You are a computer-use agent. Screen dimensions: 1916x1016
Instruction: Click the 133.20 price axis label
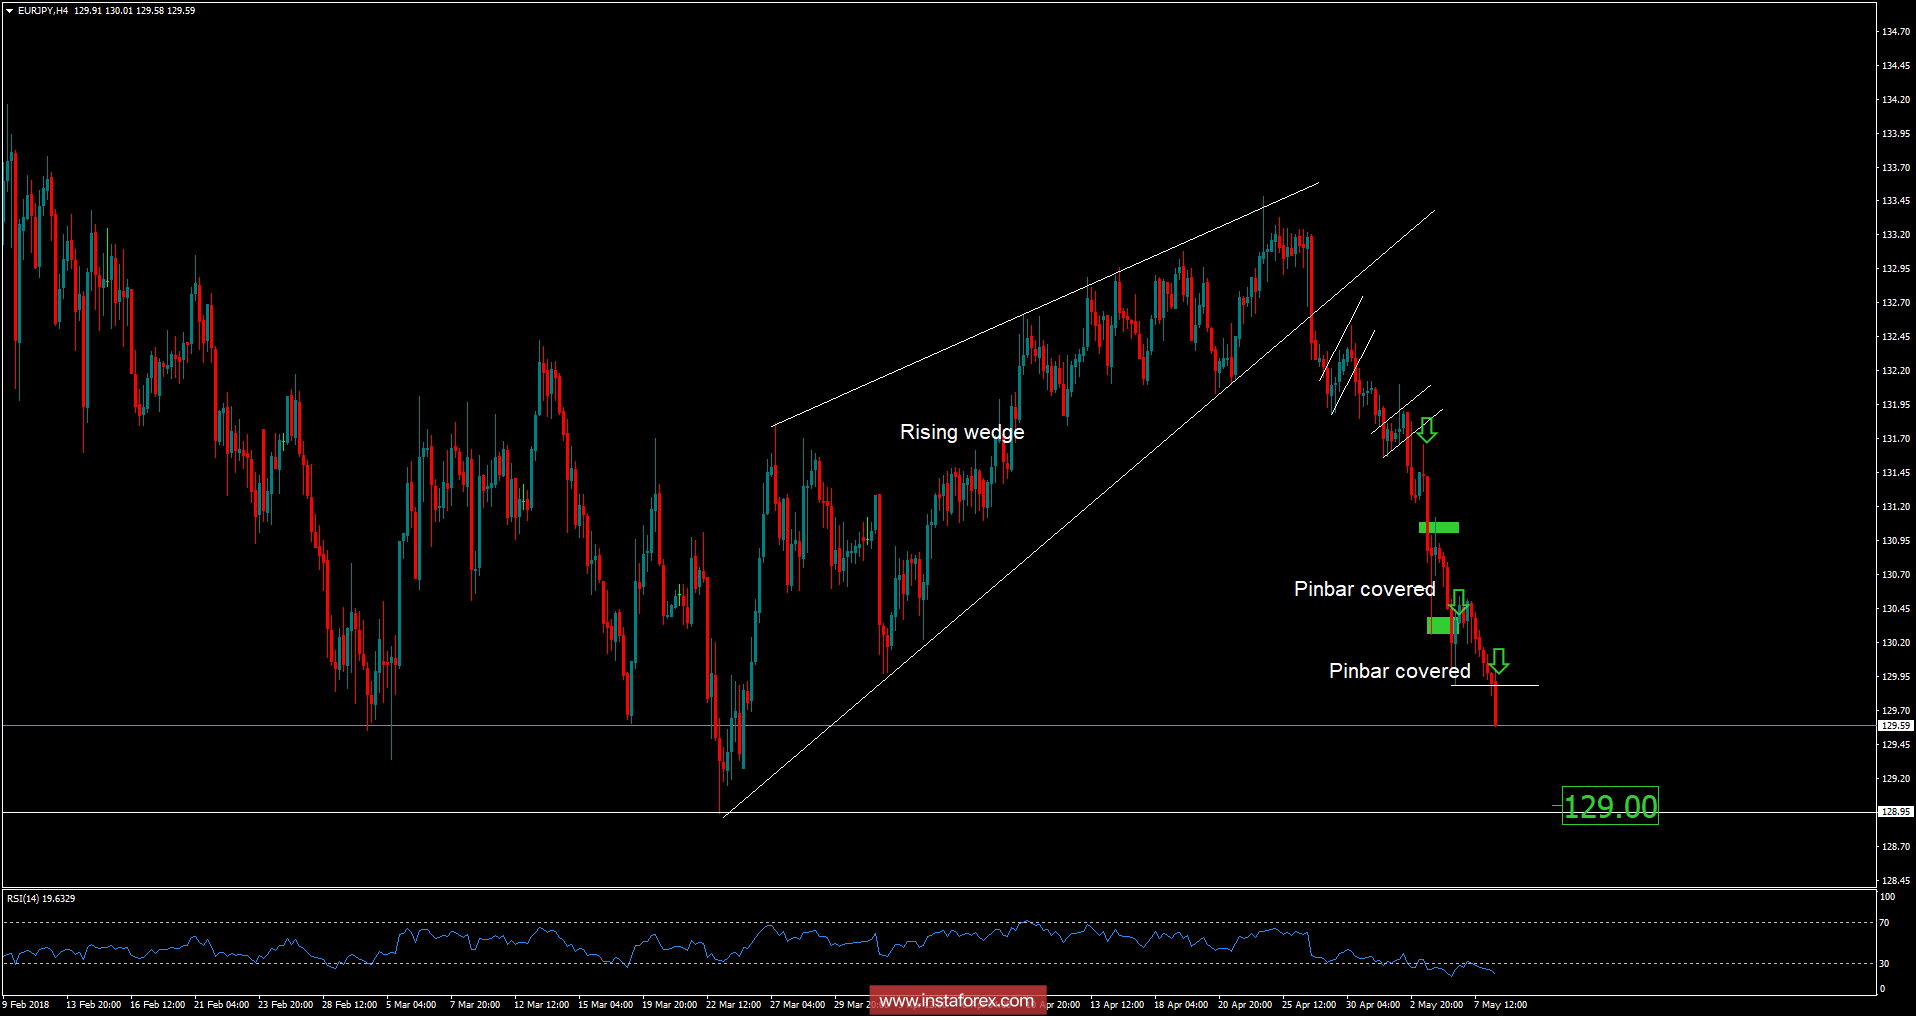pos(1896,235)
